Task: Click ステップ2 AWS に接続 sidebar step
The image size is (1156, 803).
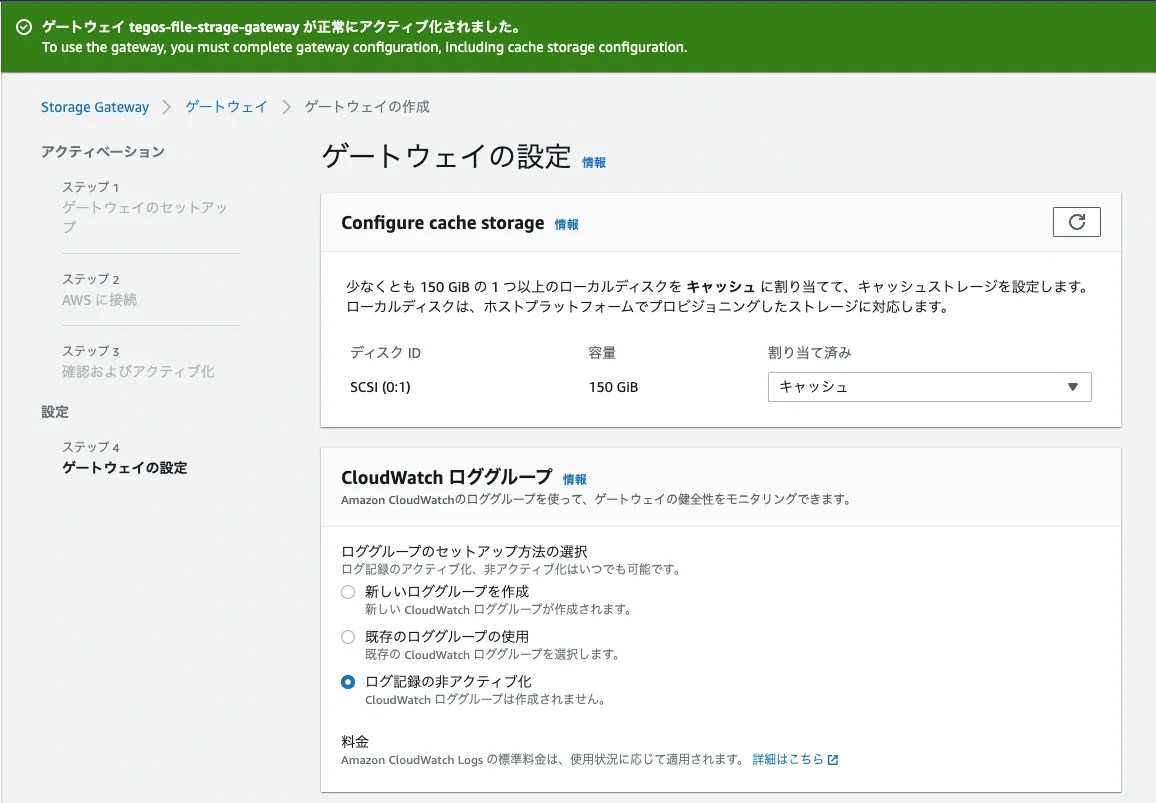Action: point(110,297)
